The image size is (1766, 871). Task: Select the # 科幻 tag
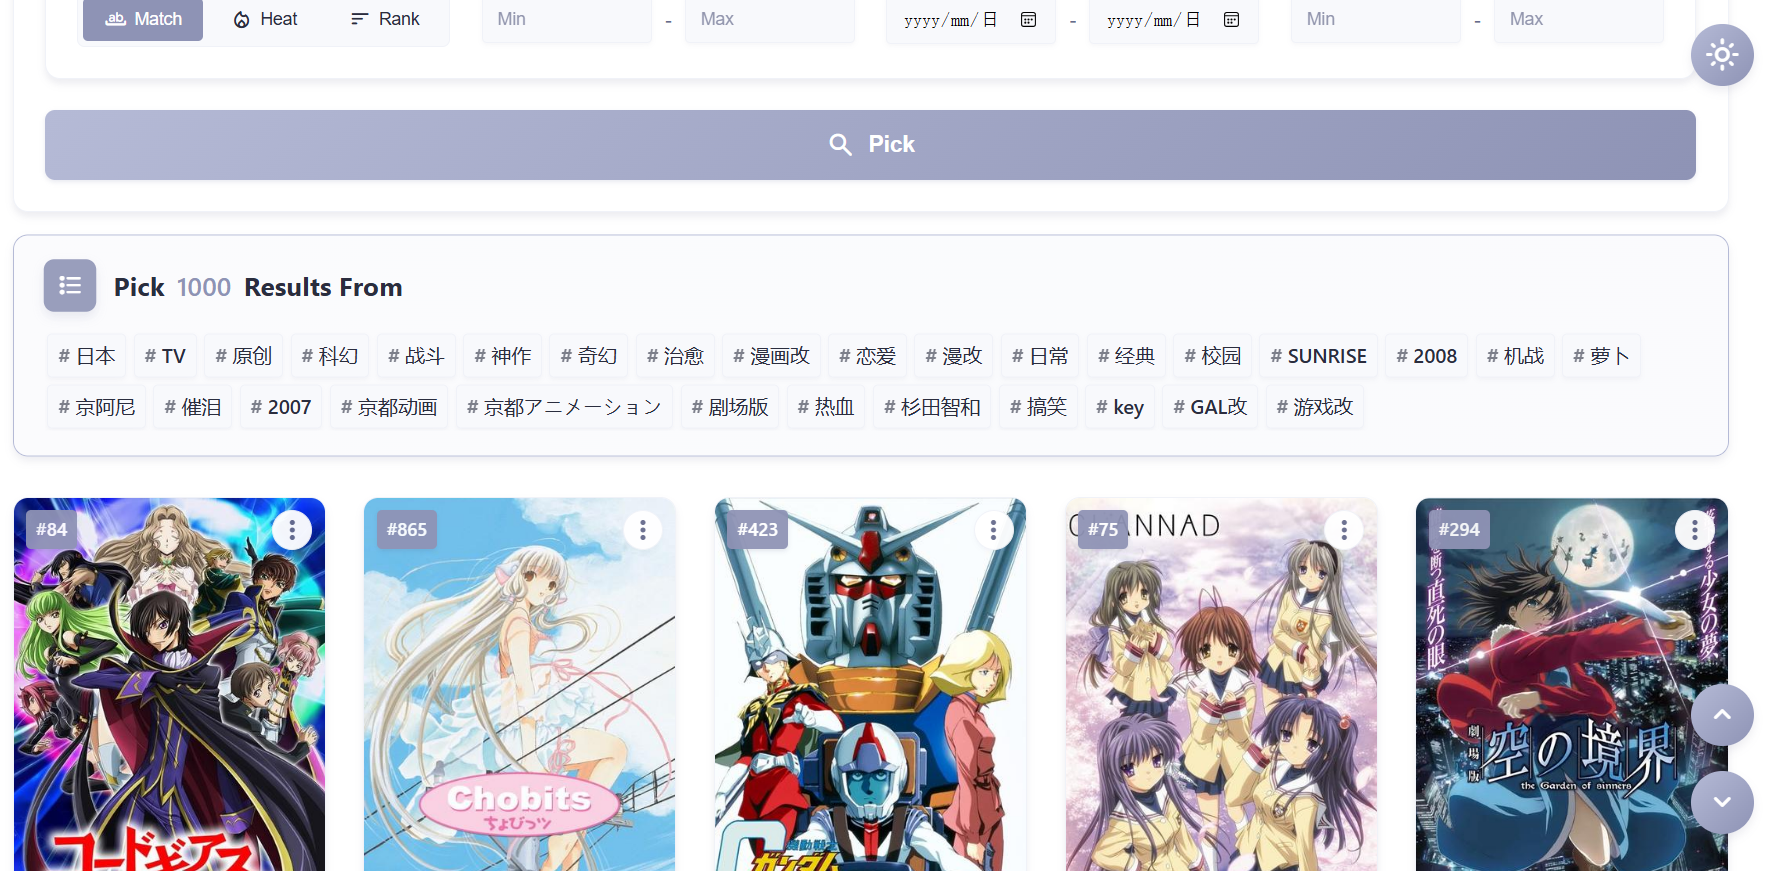[x=329, y=356]
